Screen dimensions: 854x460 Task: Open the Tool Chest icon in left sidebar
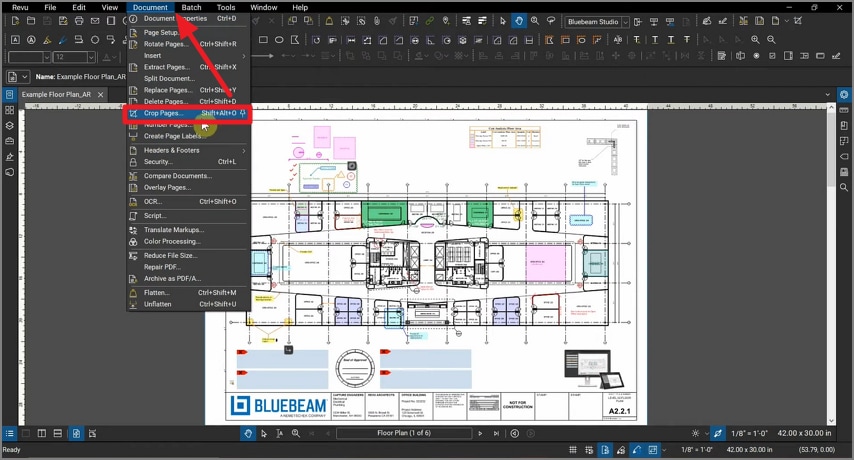[9, 141]
